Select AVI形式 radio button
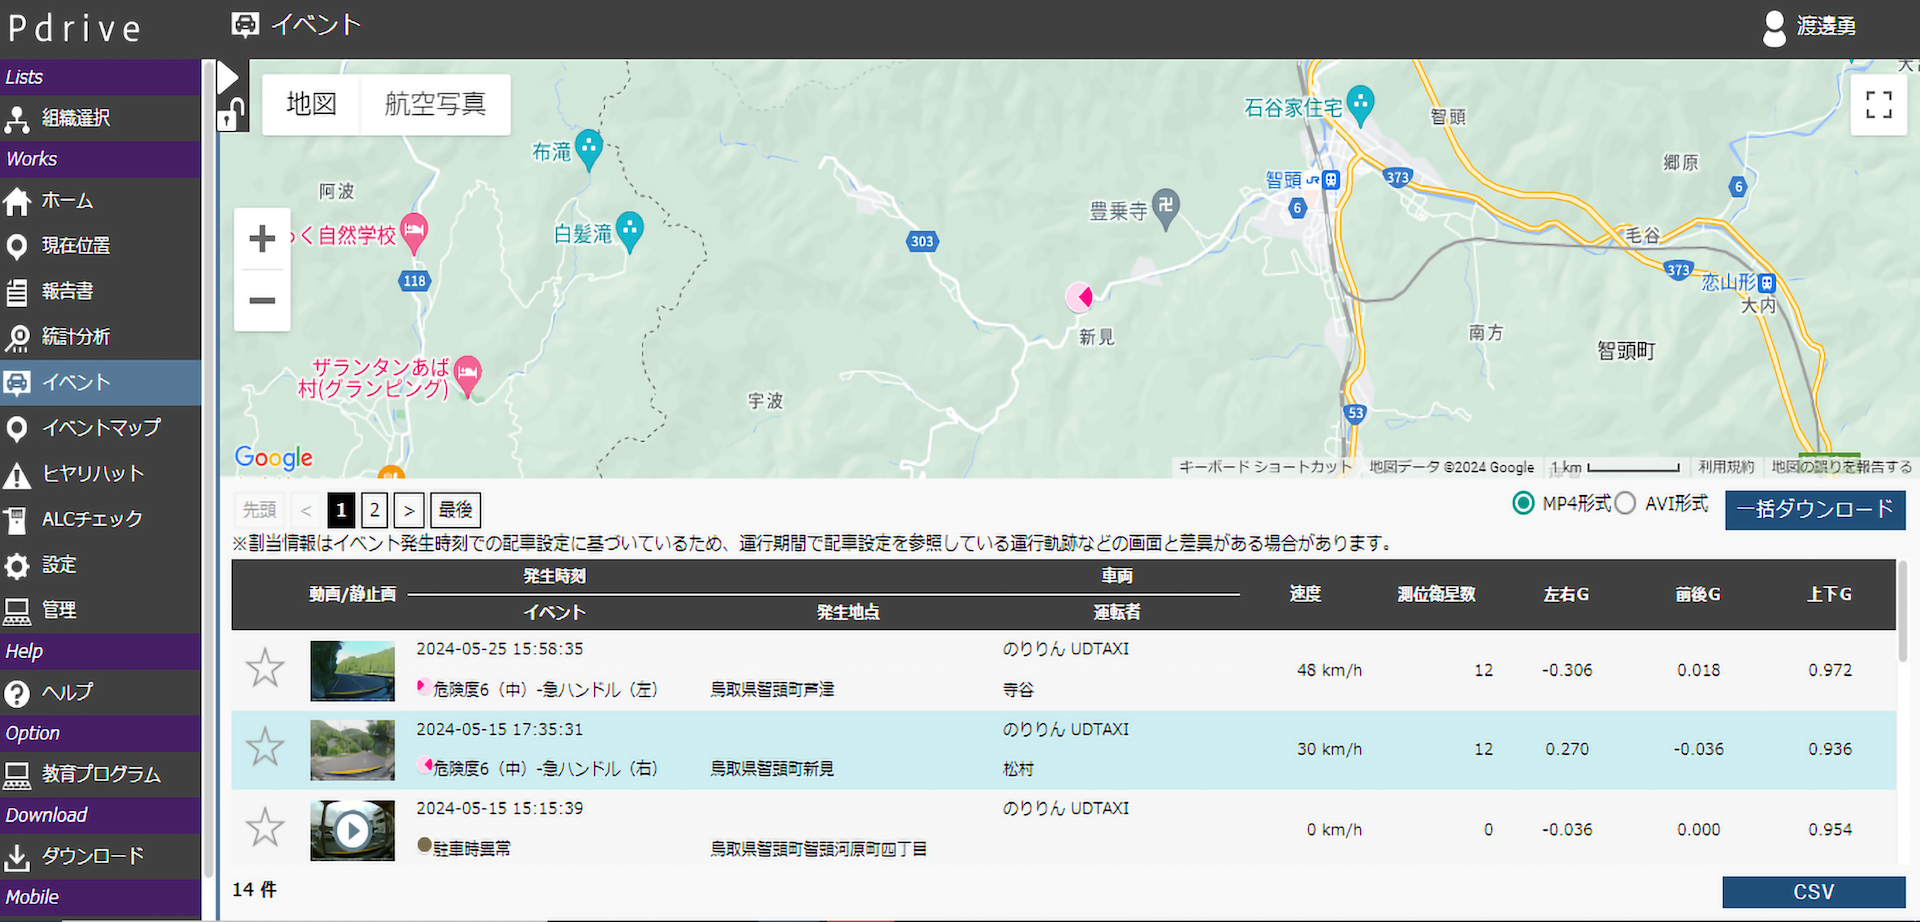This screenshot has width=1920, height=922. click(1626, 504)
